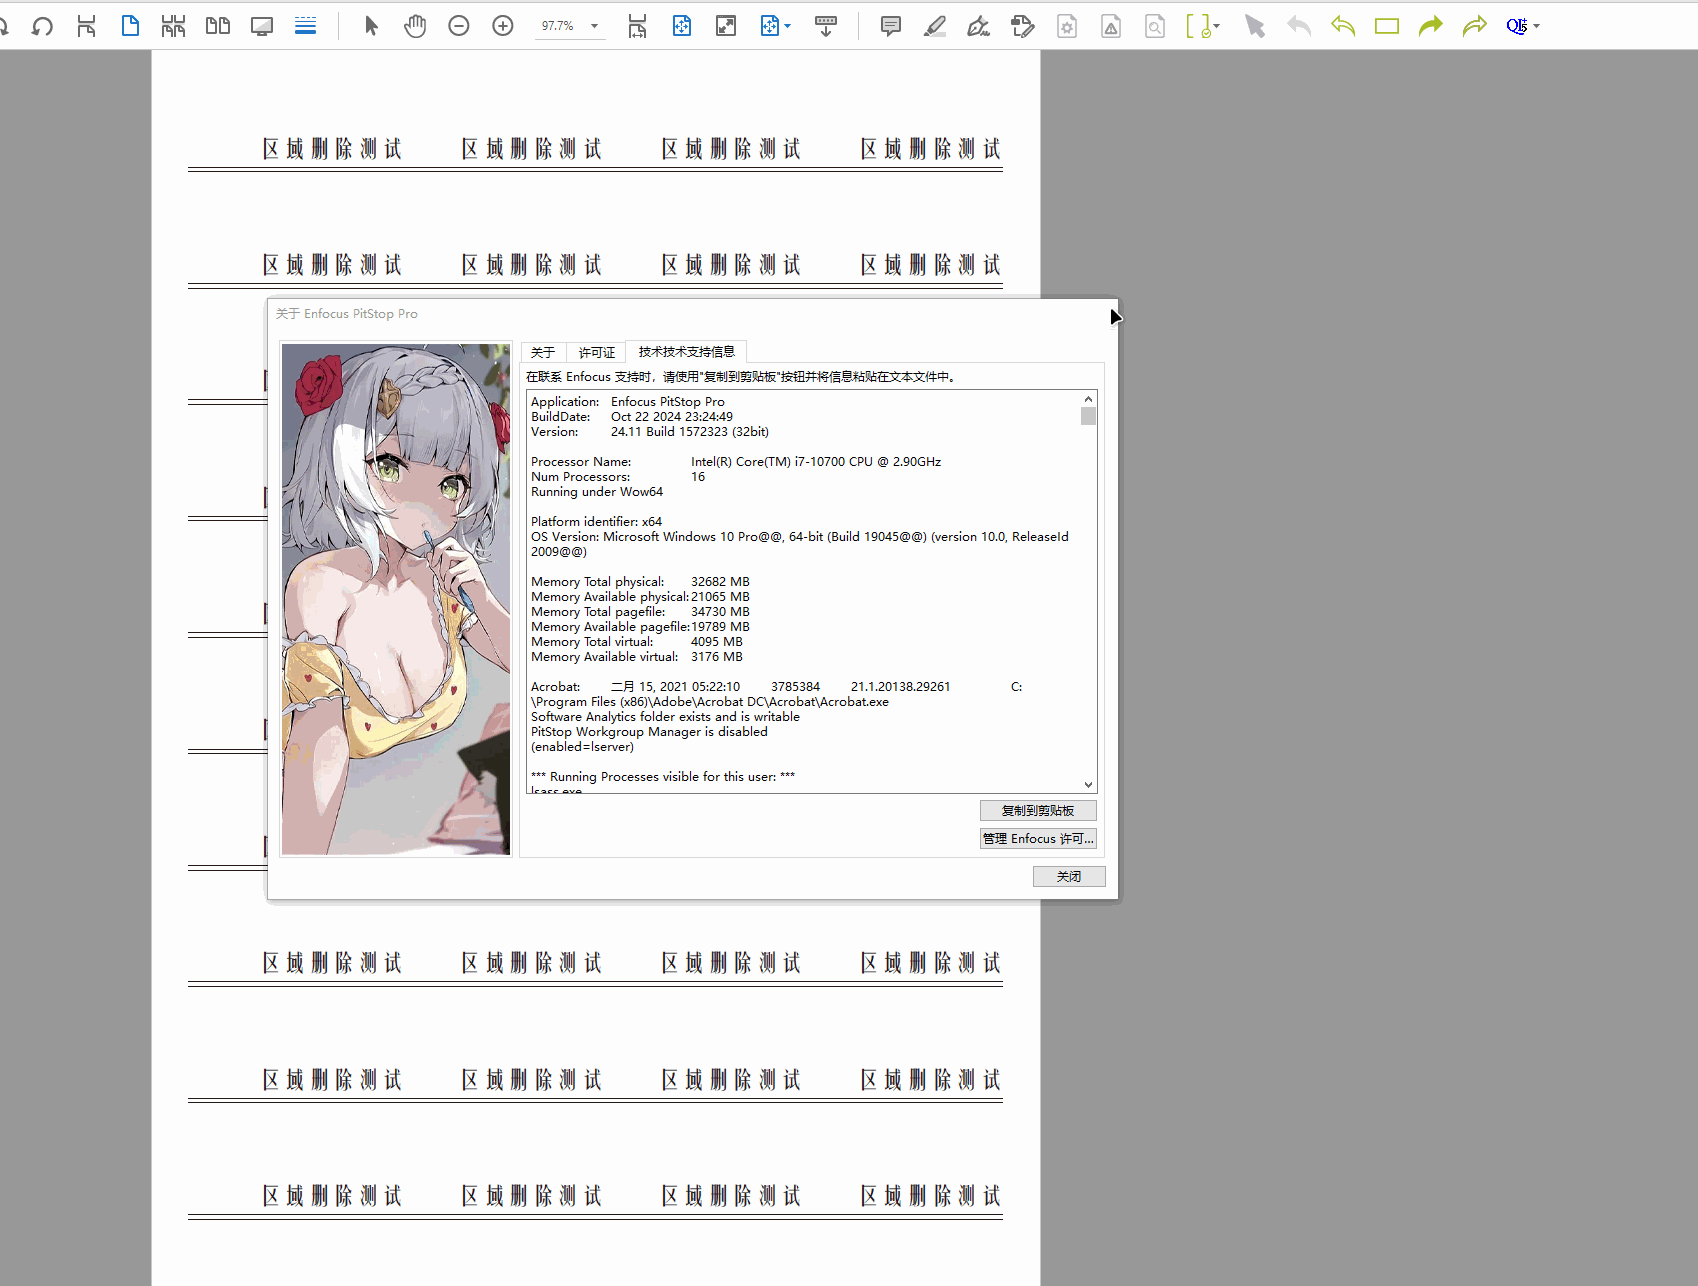Screen dimensions: 1698x1286
Task: Click the grayed page settings gear icon
Action: pos(1067,26)
